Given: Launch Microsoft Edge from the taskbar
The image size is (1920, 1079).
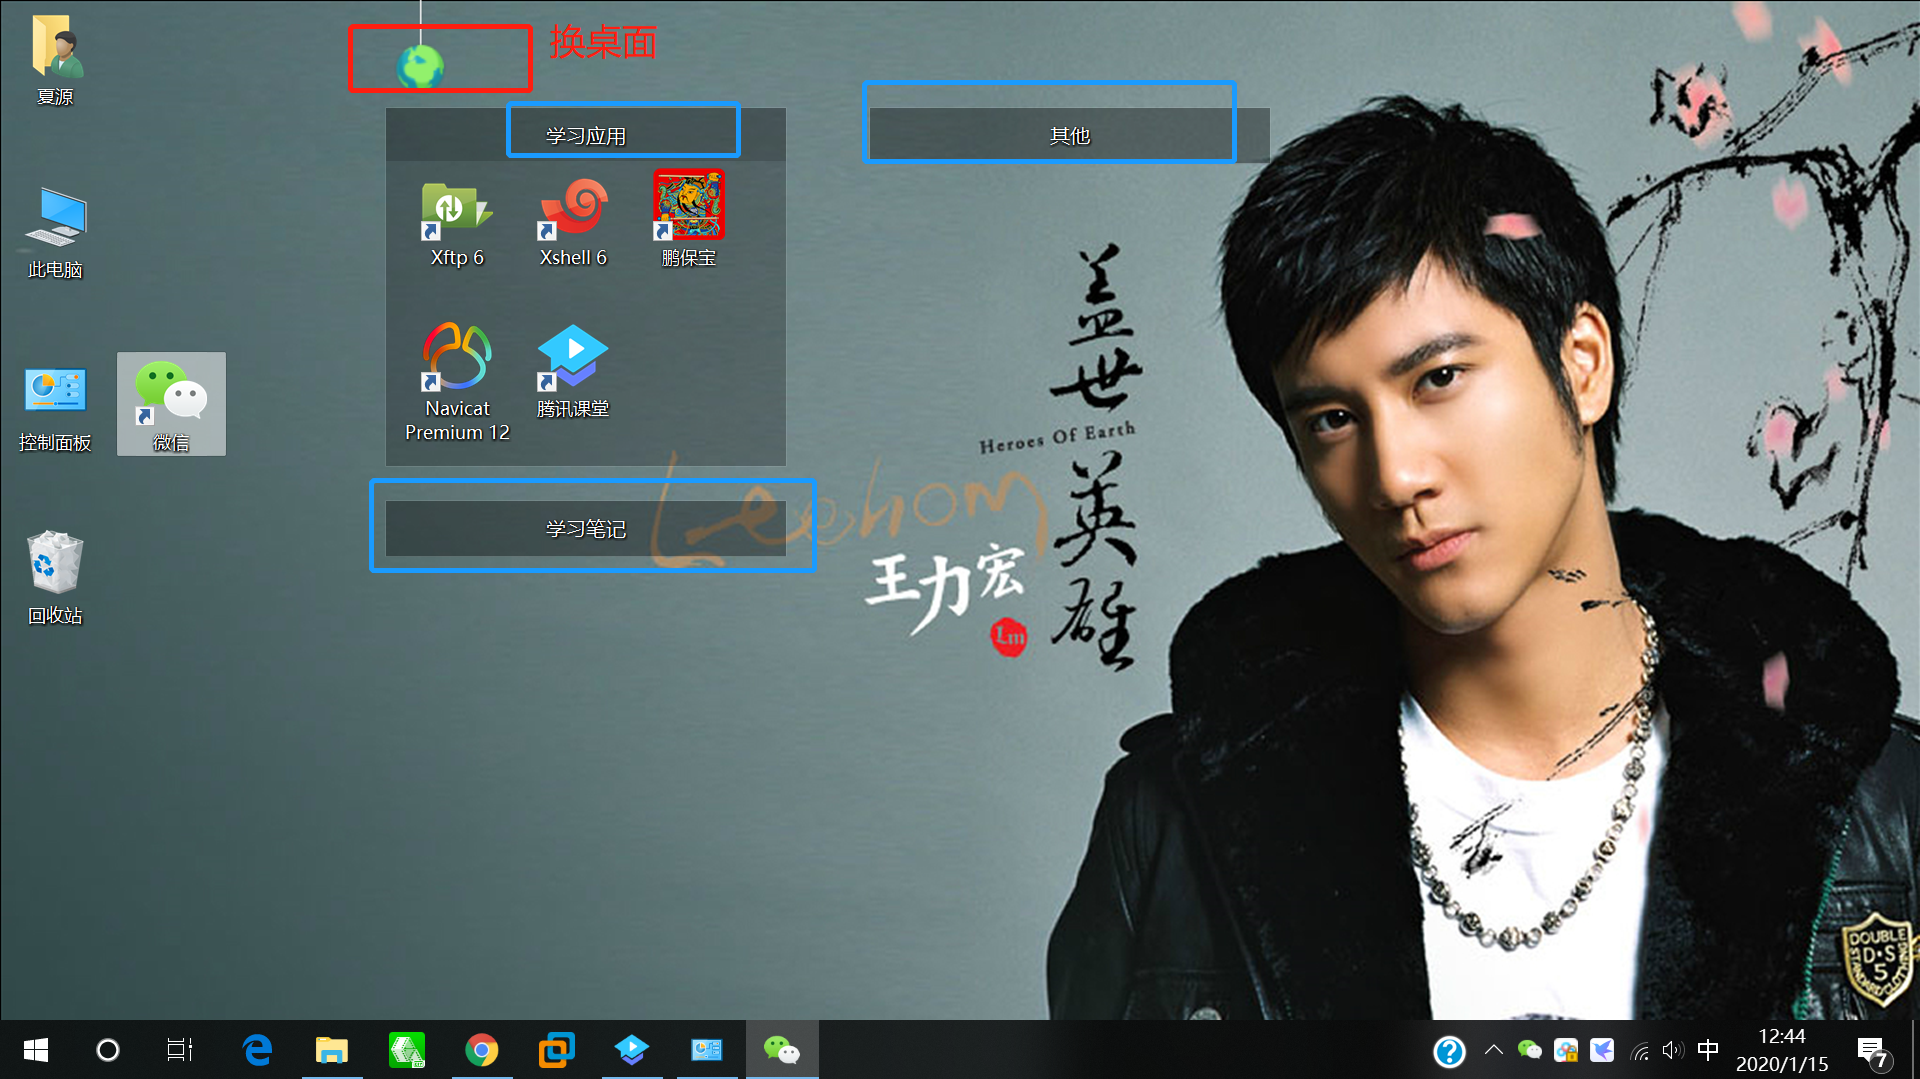Looking at the screenshot, I should (x=257, y=1050).
